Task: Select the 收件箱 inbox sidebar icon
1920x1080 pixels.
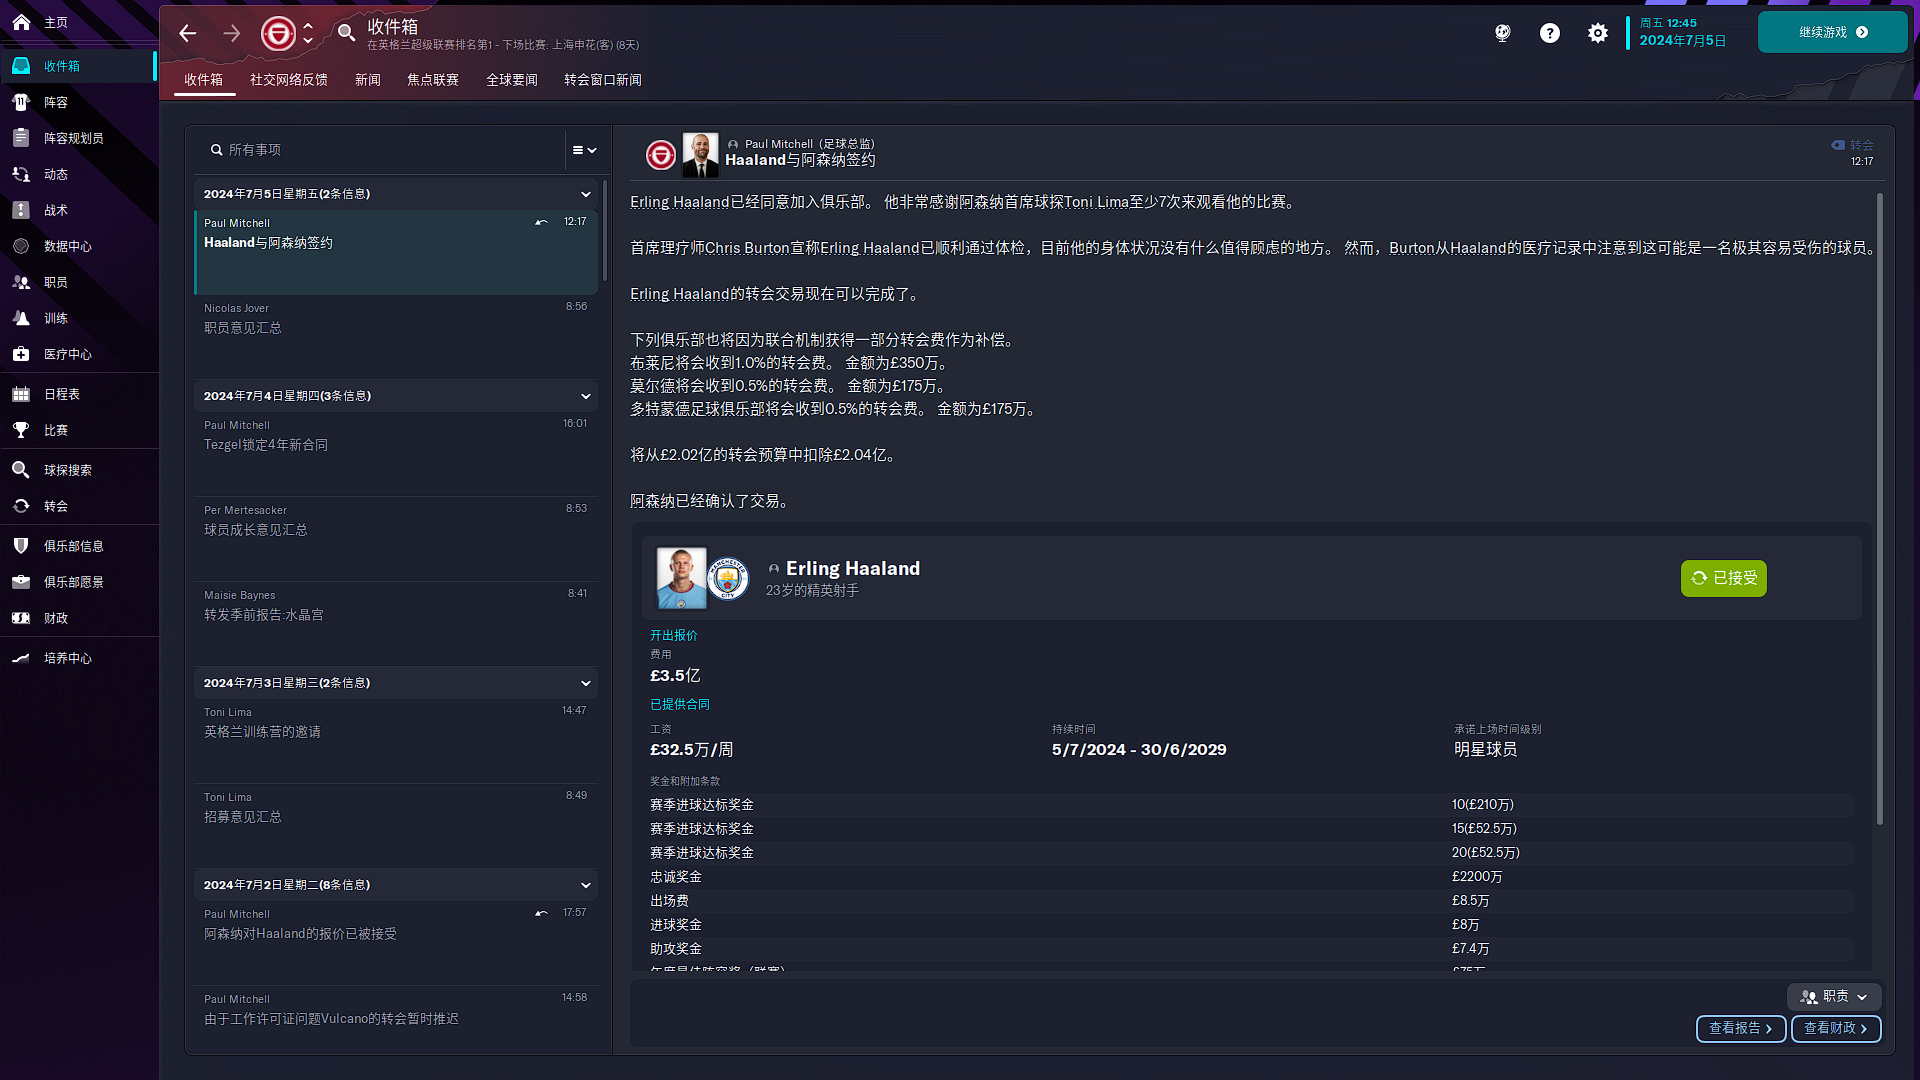Action: [21, 66]
